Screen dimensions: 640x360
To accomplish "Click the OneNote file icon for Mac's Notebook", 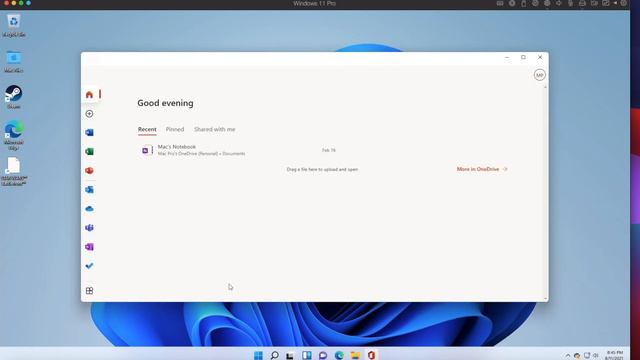I will pos(147,150).
